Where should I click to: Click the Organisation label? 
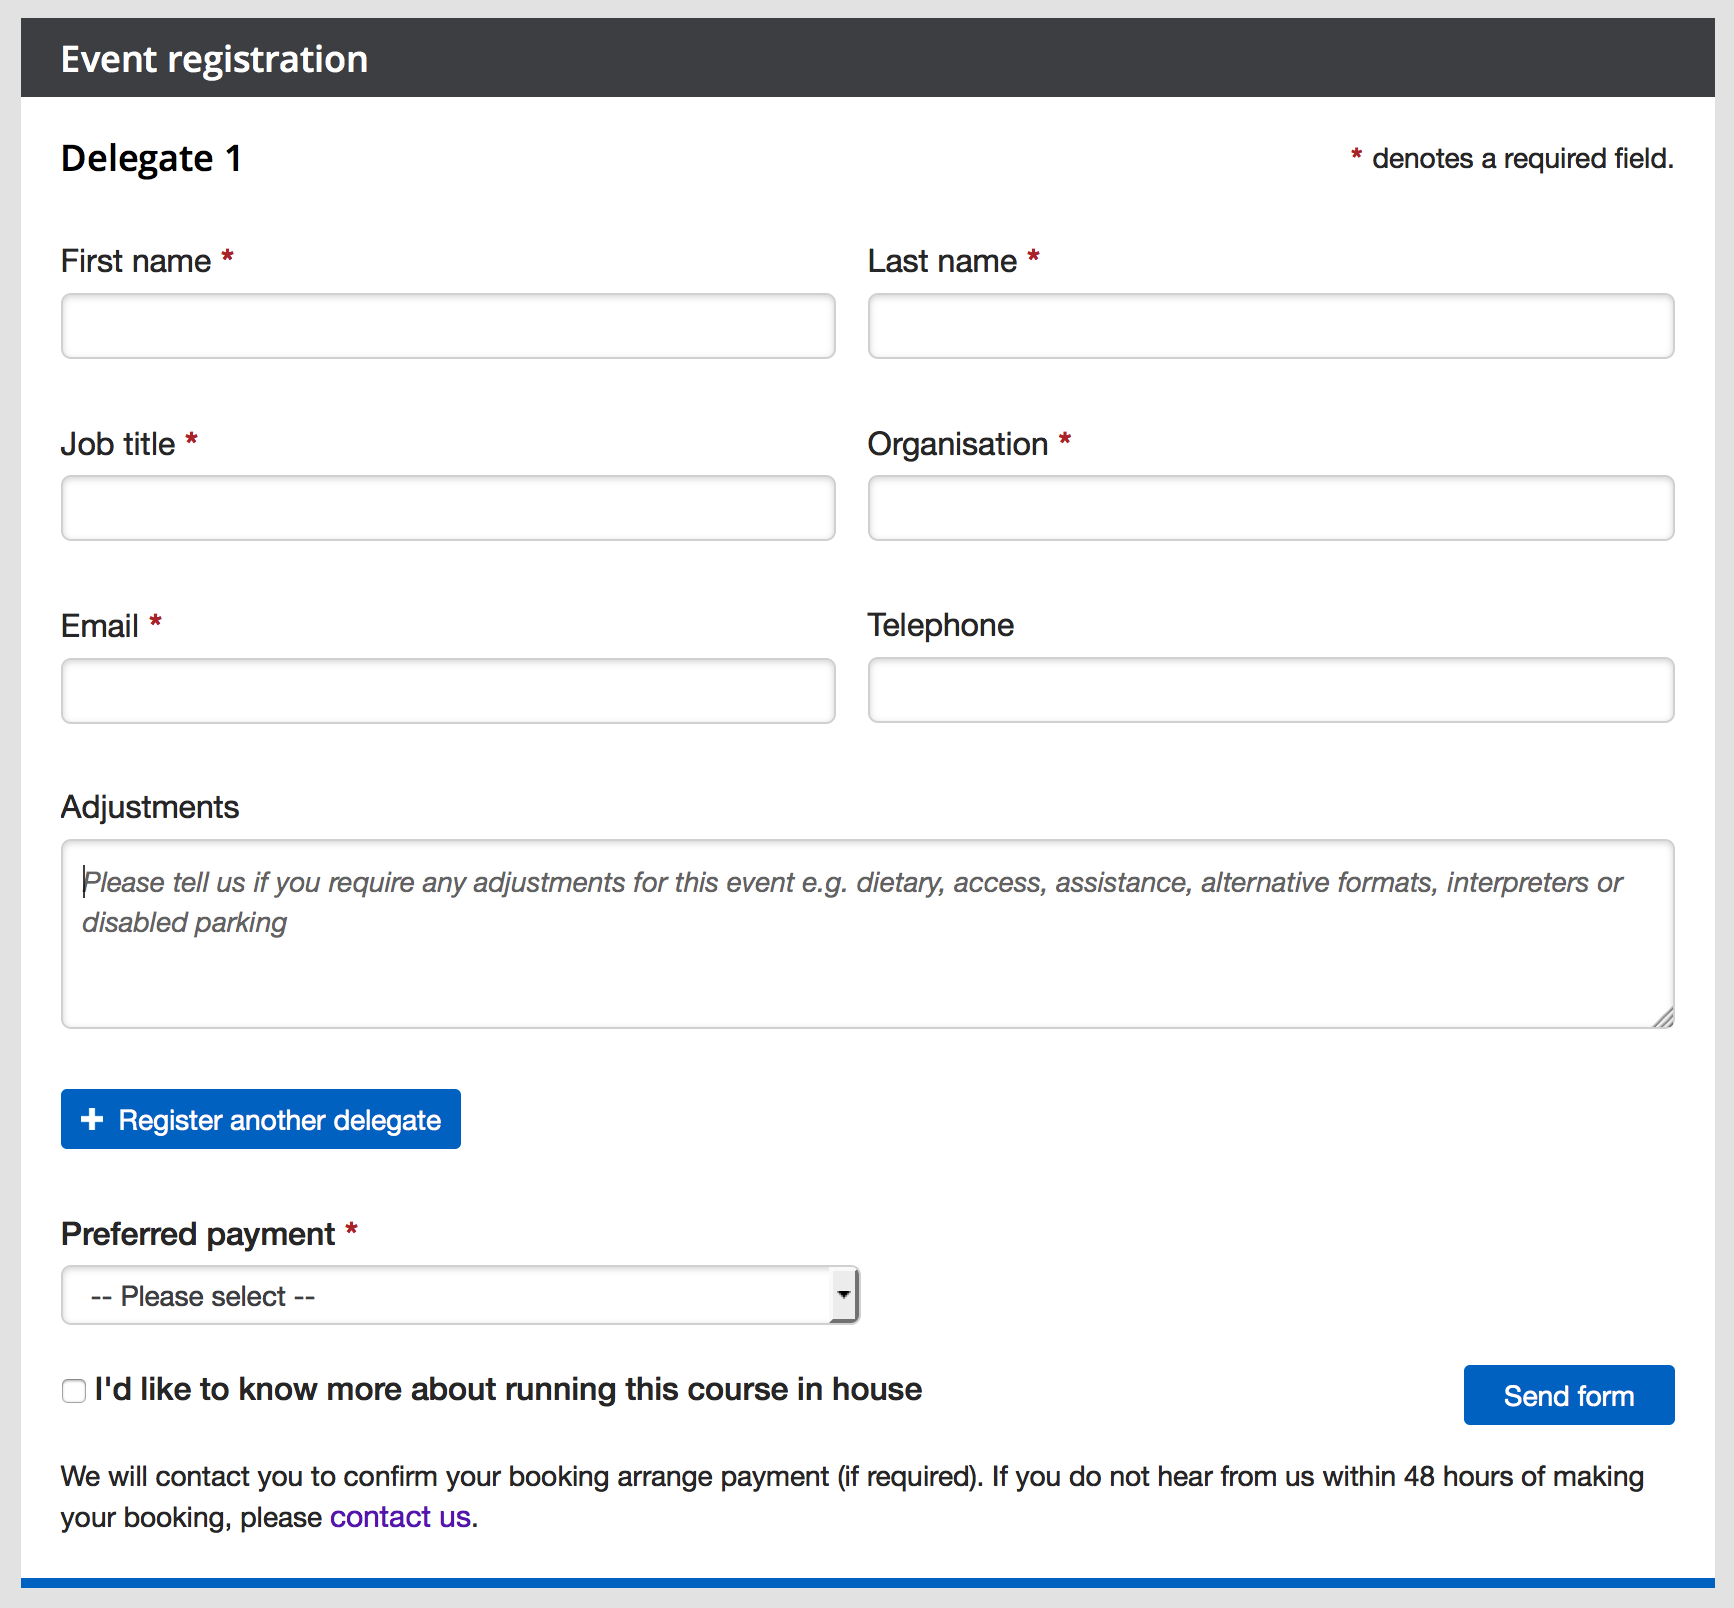pyautogui.click(x=958, y=443)
